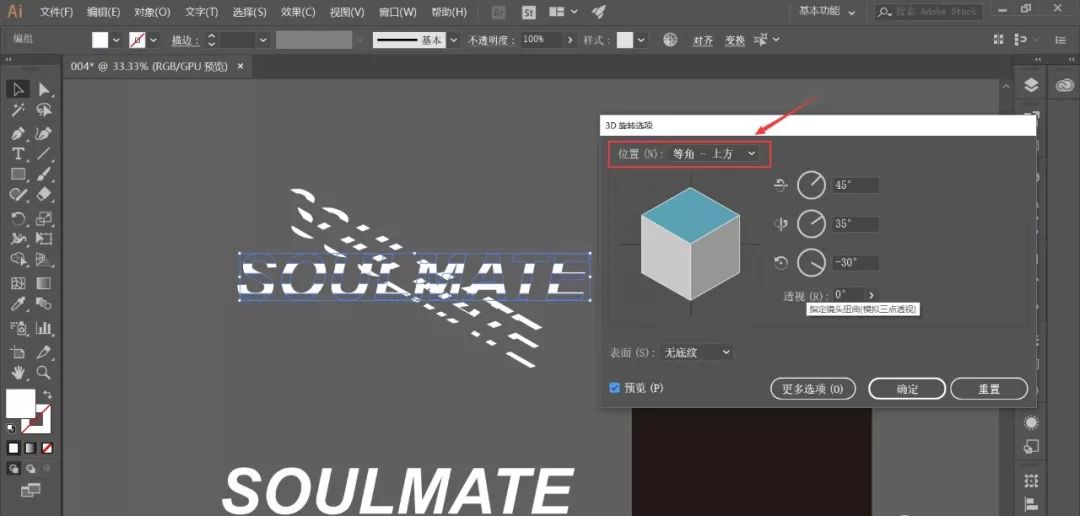This screenshot has height=516, width=1080.
Task: Swap fill and stroke colors arrow
Action: click(47, 396)
